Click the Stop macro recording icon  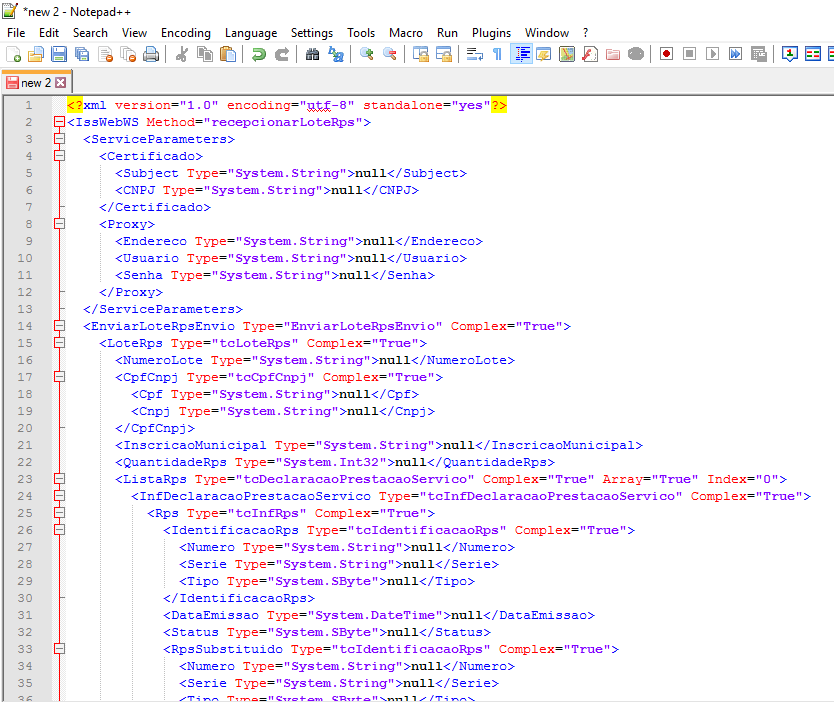pos(689,54)
